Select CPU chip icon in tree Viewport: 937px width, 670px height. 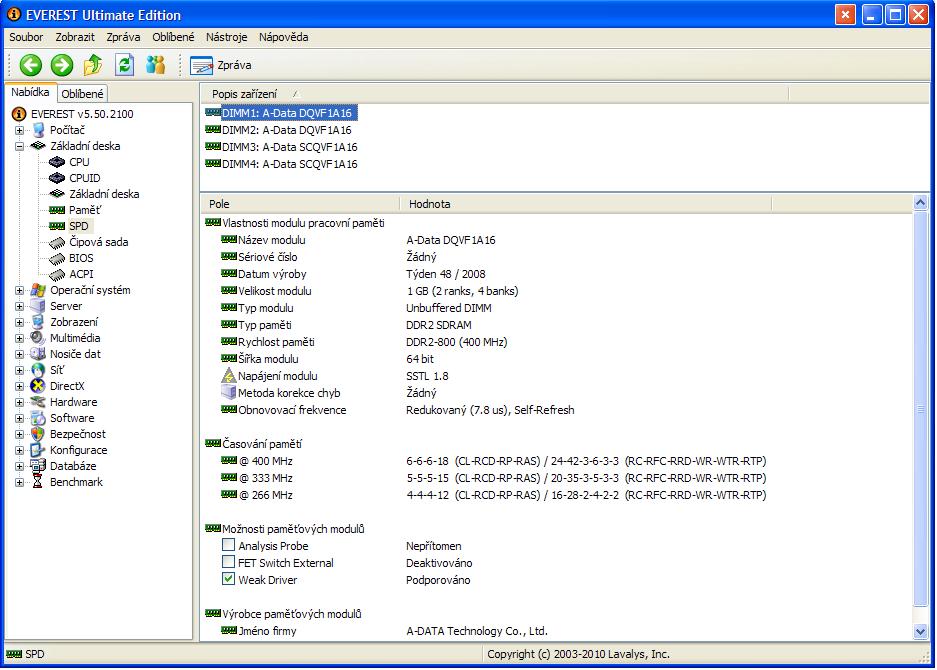click(57, 162)
